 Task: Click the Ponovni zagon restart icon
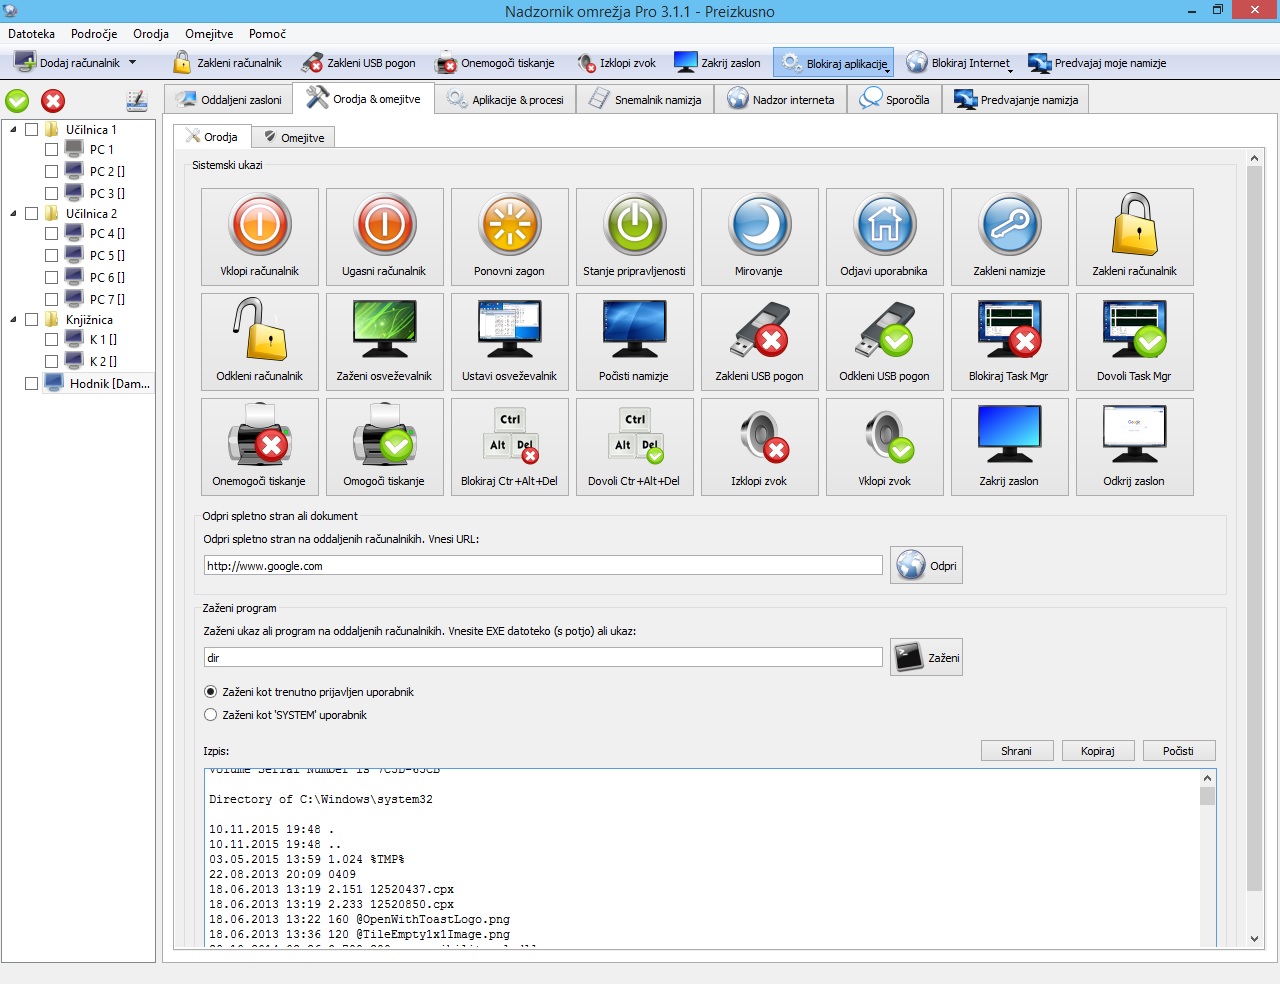click(509, 226)
